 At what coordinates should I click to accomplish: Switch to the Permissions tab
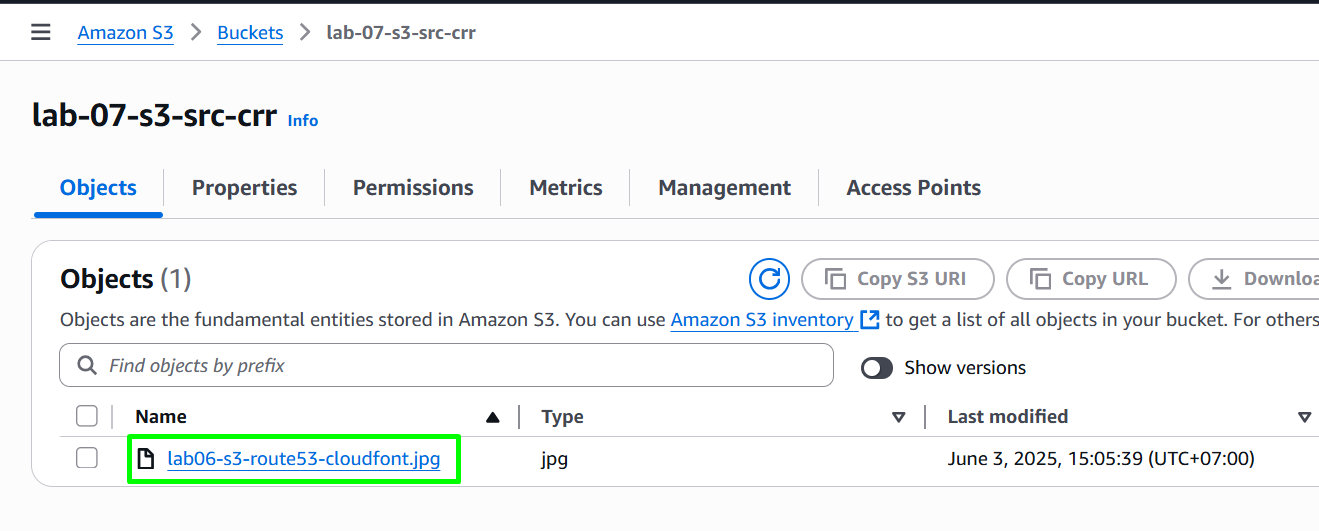point(413,188)
